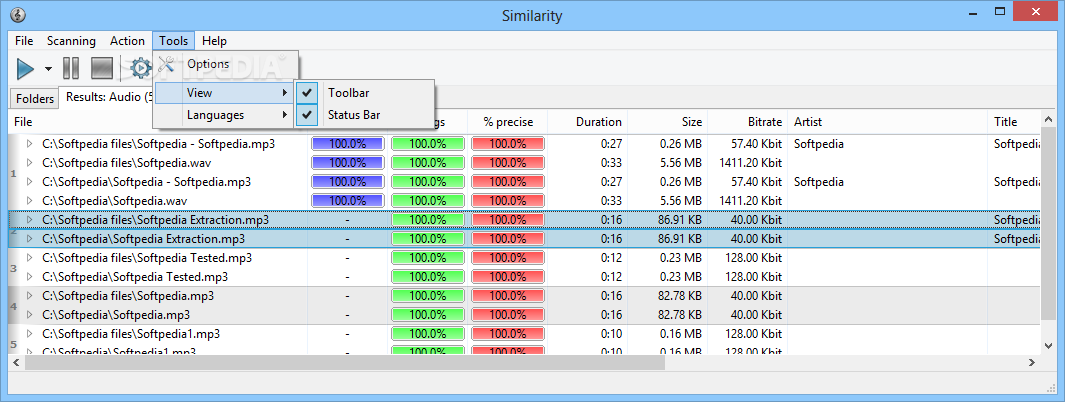1065x402 pixels.
Task: Click the gear with play symbol toolbar icon
Action: [x=141, y=68]
